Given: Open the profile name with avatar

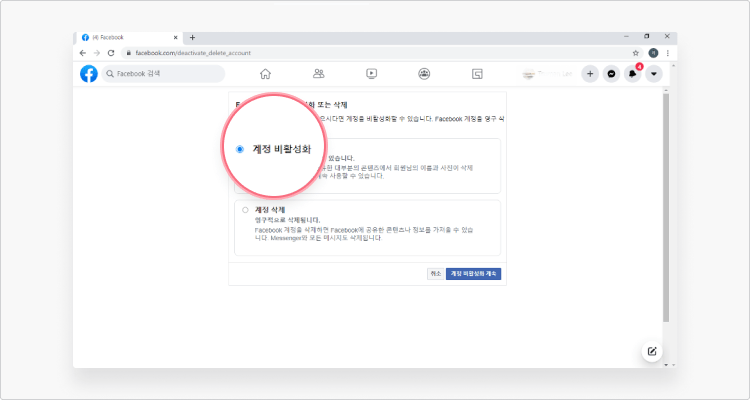Looking at the screenshot, I should (548, 74).
